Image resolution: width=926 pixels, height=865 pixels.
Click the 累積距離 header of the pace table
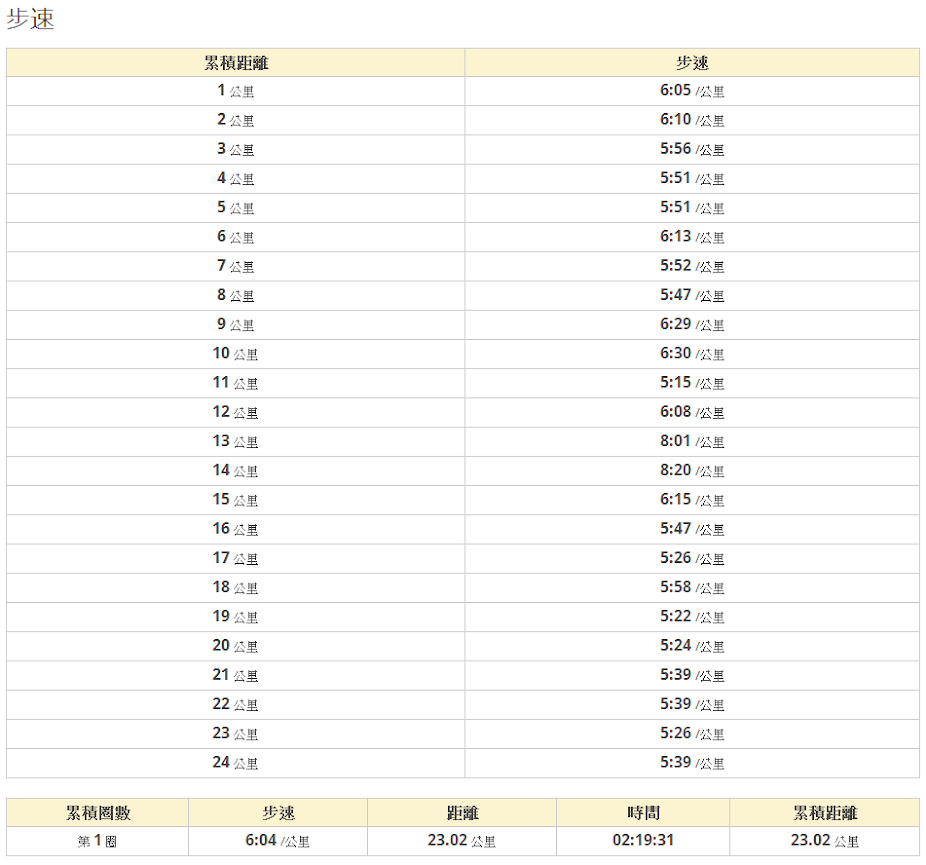236,63
